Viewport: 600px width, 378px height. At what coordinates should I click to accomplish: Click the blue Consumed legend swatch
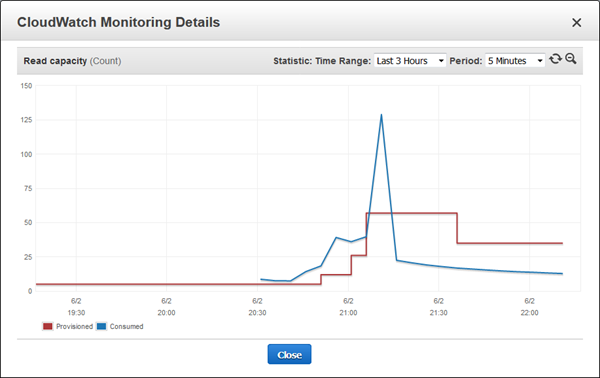101,326
